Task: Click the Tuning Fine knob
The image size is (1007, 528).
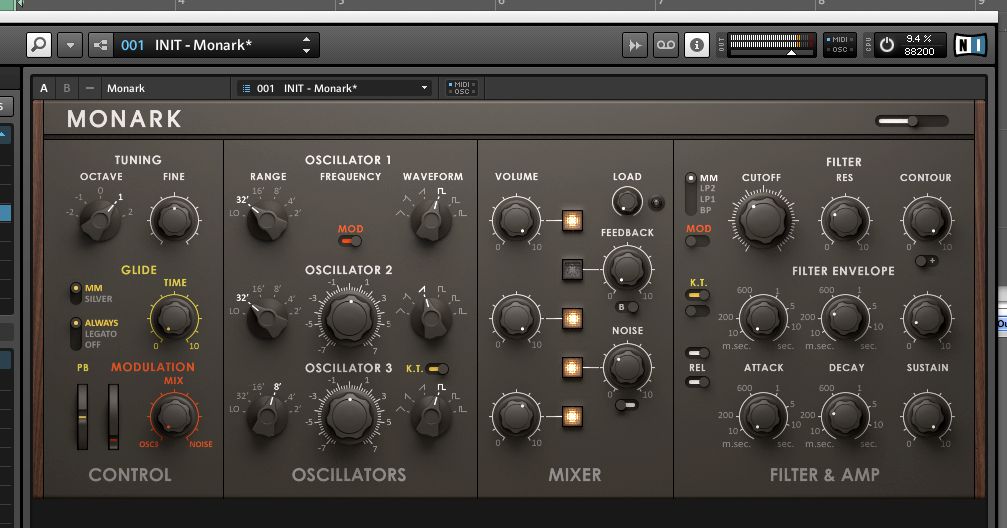Action: (x=174, y=220)
